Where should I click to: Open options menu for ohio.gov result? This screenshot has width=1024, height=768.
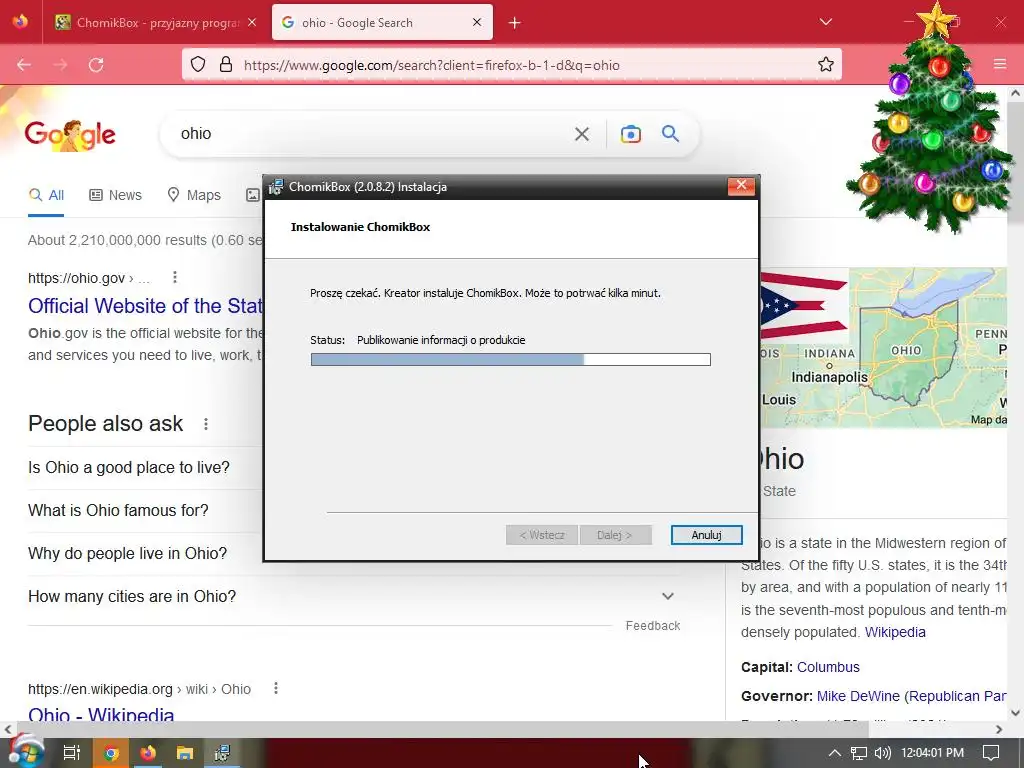click(174, 278)
